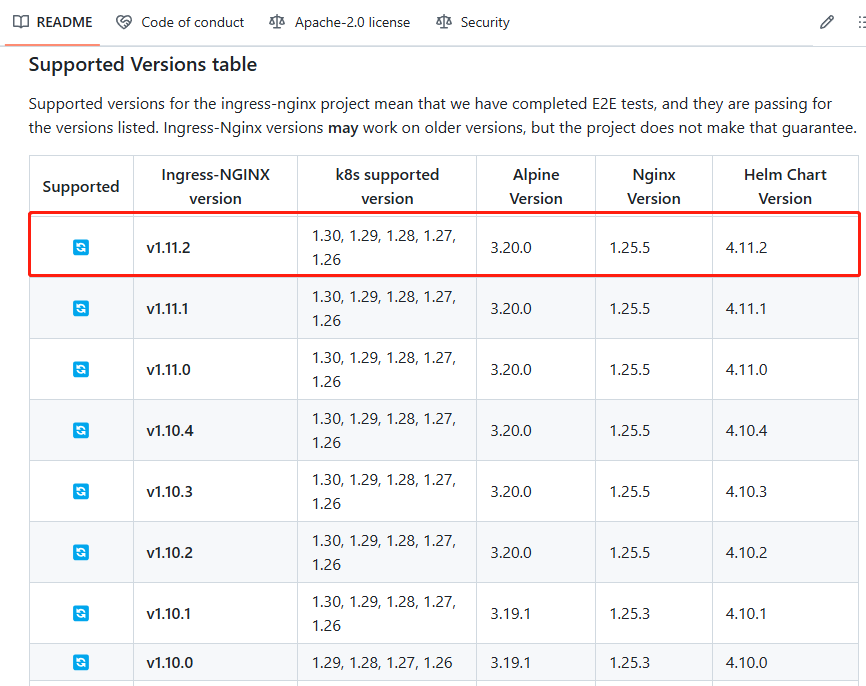Click Helm Chart value 4.11.1

(746, 308)
